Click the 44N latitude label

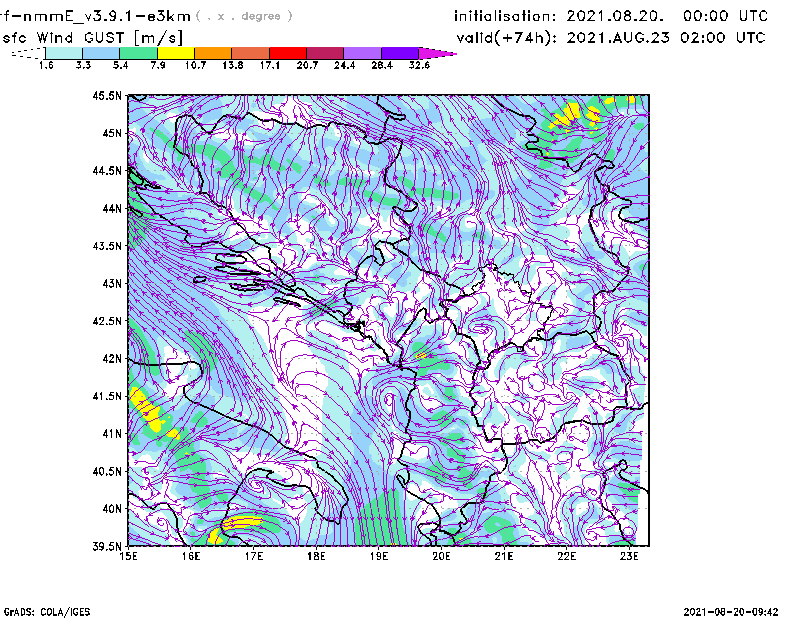point(112,208)
